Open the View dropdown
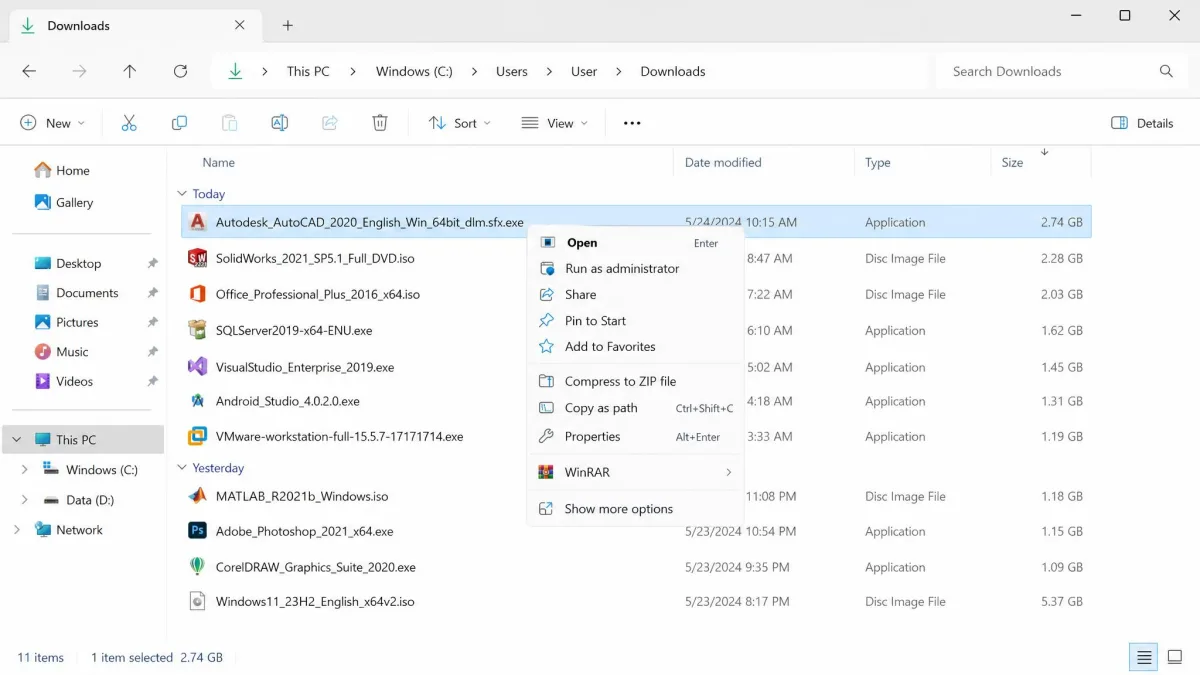Image resolution: width=1200 pixels, height=675 pixels. pos(554,123)
